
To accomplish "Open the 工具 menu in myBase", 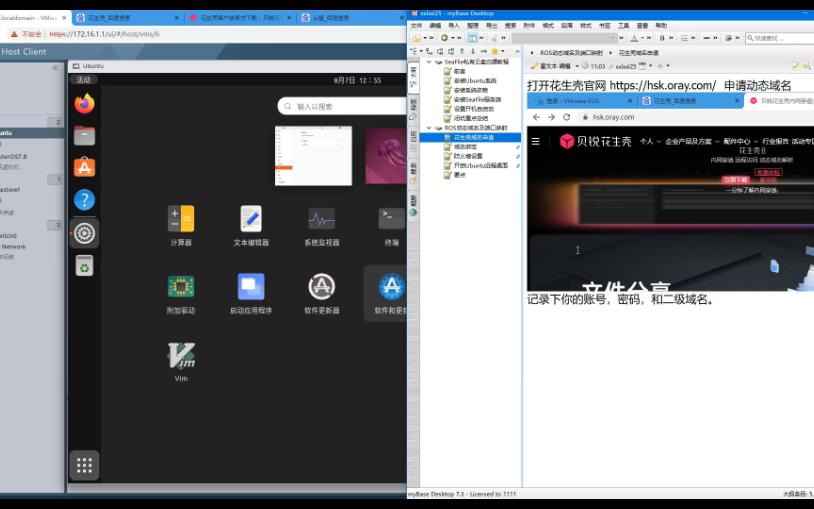I will tap(623, 25).
